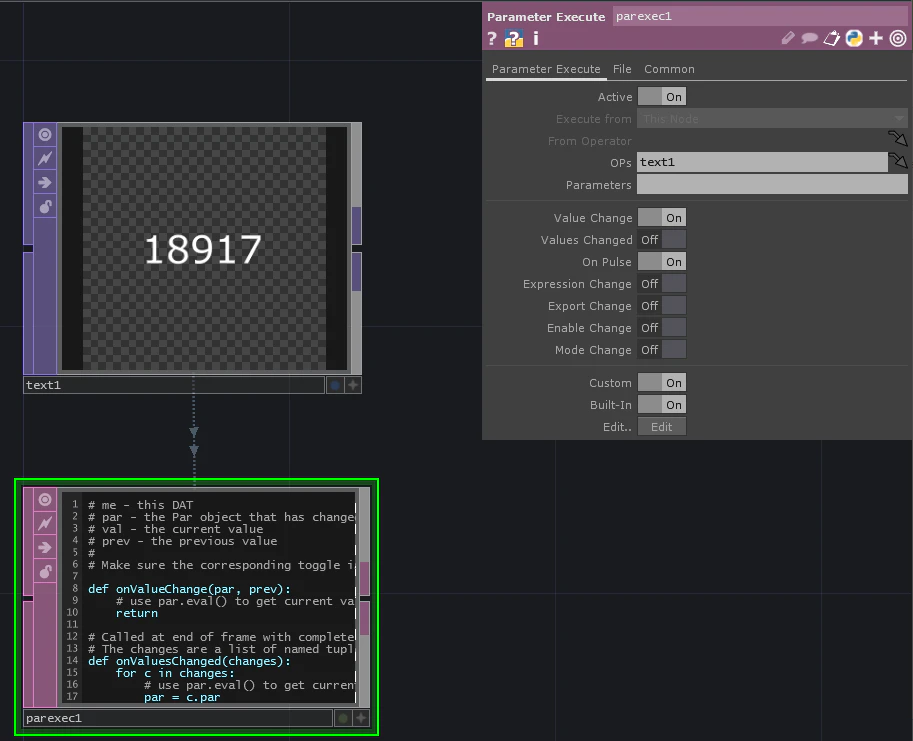The height and width of the screenshot is (741, 913).
Task: Click the OPs field containing text1
Action: tap(762, 162)
